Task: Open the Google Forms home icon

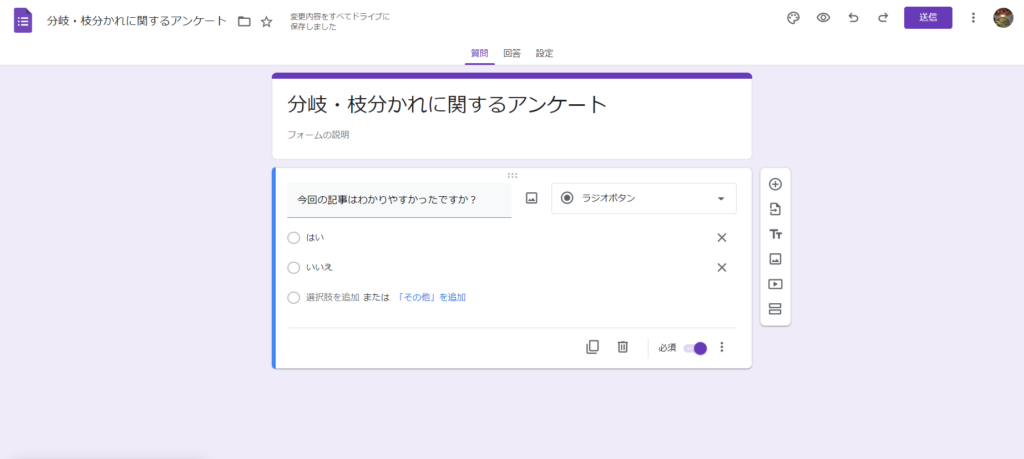Action: 23,20
